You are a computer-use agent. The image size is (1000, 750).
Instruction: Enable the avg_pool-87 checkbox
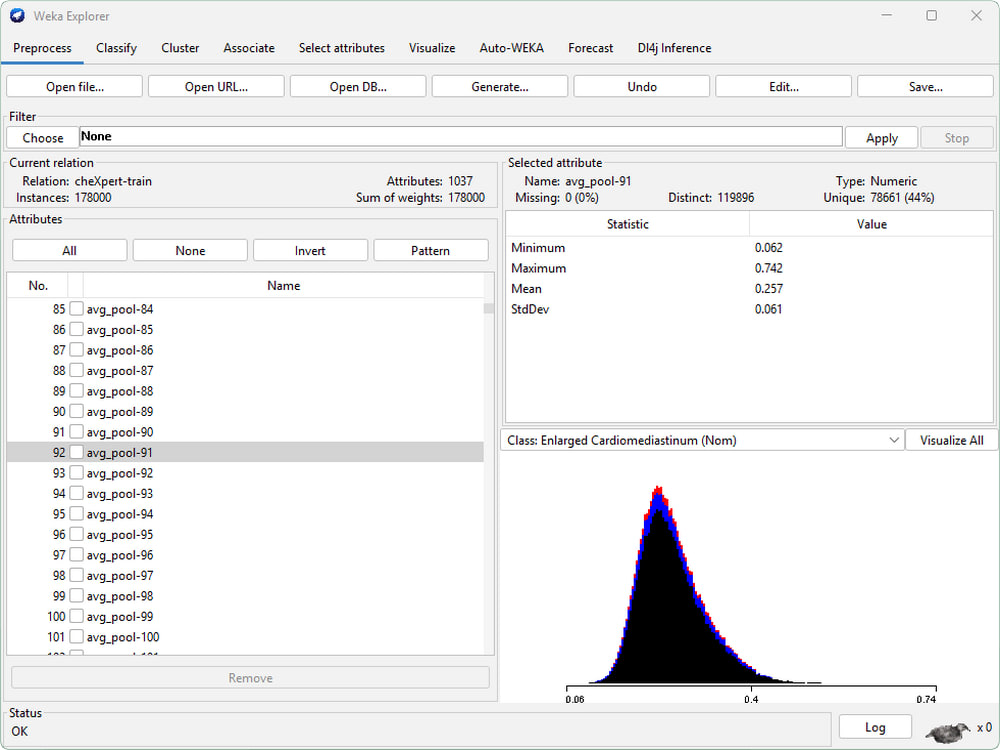click(77, 370)
